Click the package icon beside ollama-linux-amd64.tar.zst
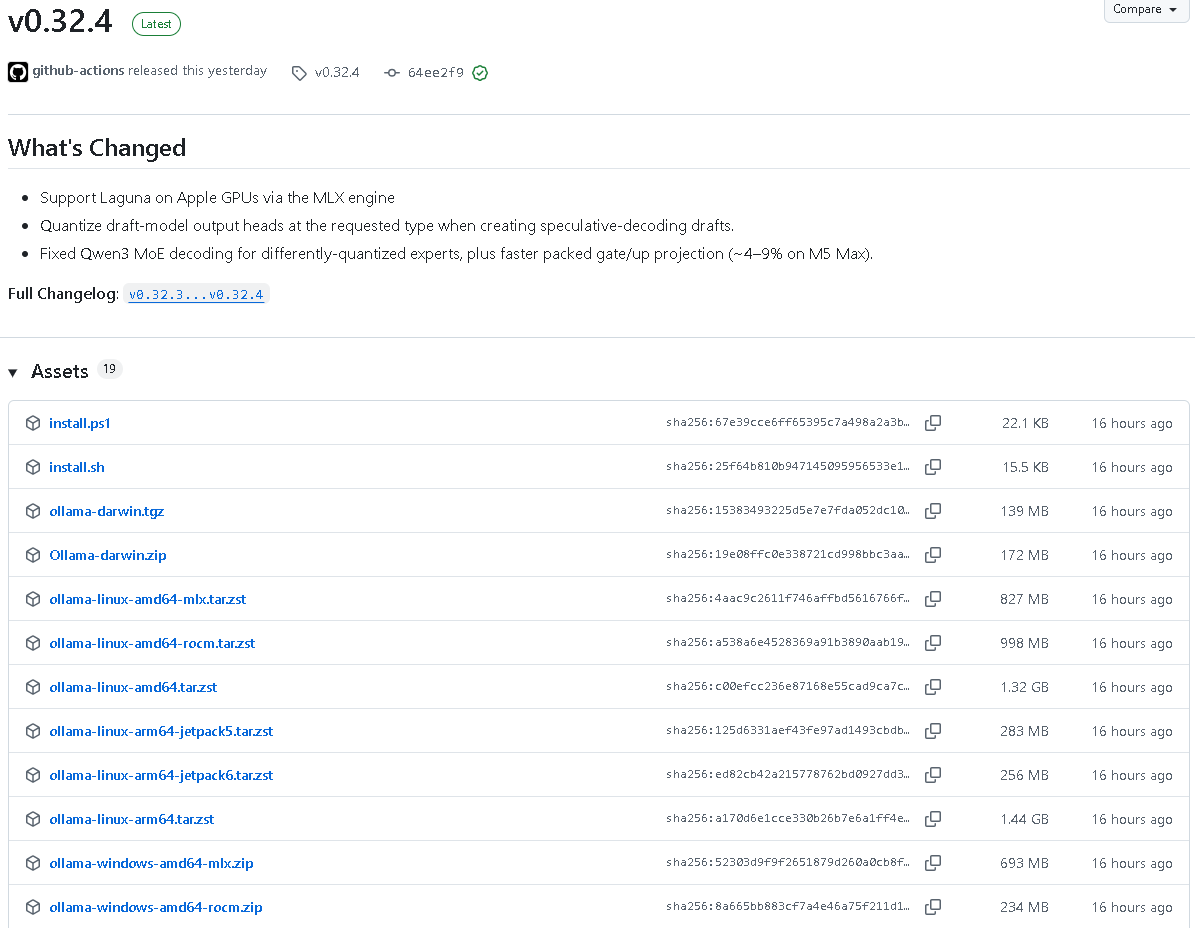The width and height of the screenshot is (1195, 928). click(33, 687)
